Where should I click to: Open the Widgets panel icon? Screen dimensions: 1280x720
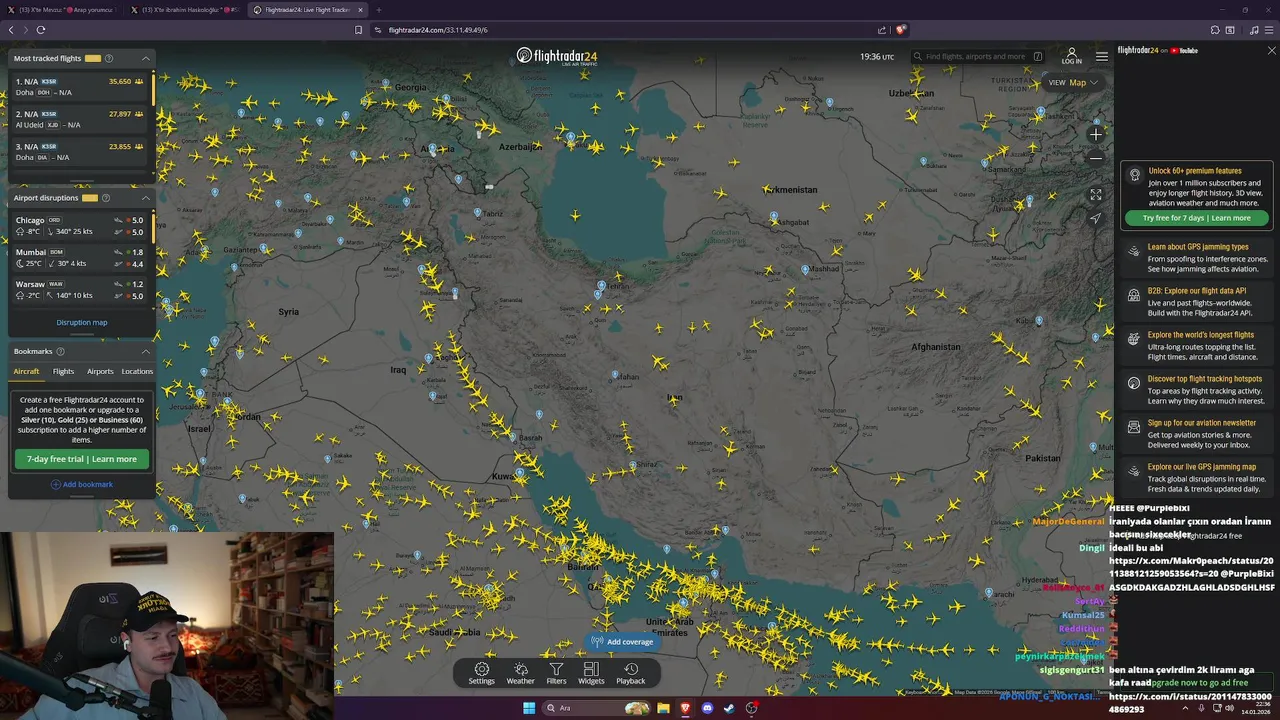[x=591, y=673]
